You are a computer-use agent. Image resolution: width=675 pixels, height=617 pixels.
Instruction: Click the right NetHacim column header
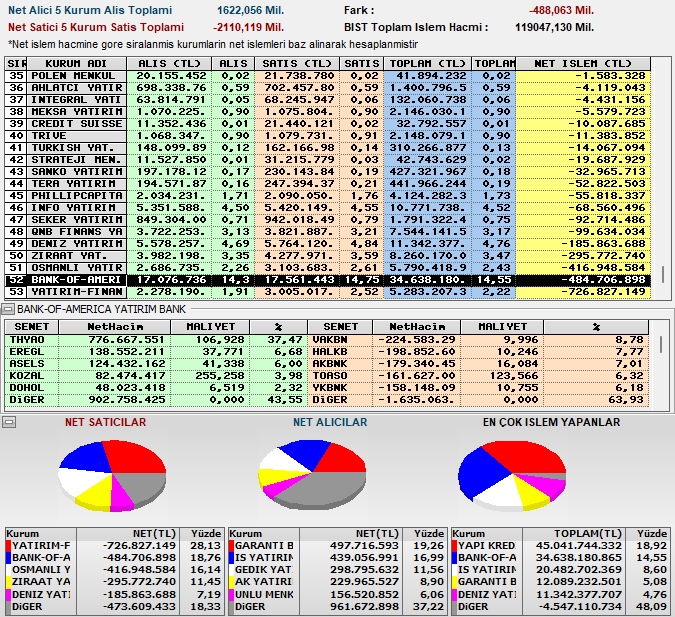pos(416,327)
